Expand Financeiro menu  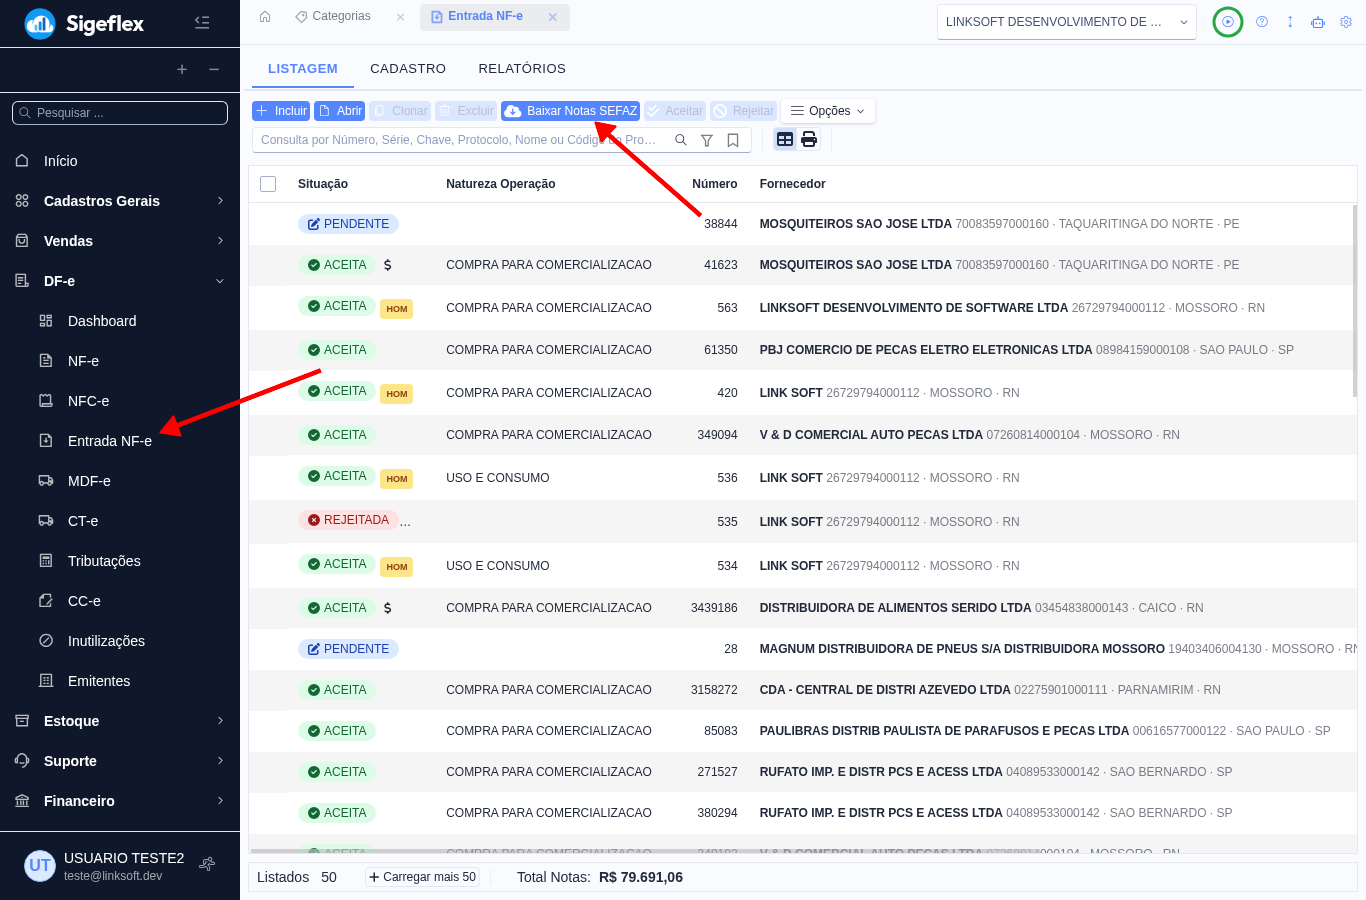120,801
